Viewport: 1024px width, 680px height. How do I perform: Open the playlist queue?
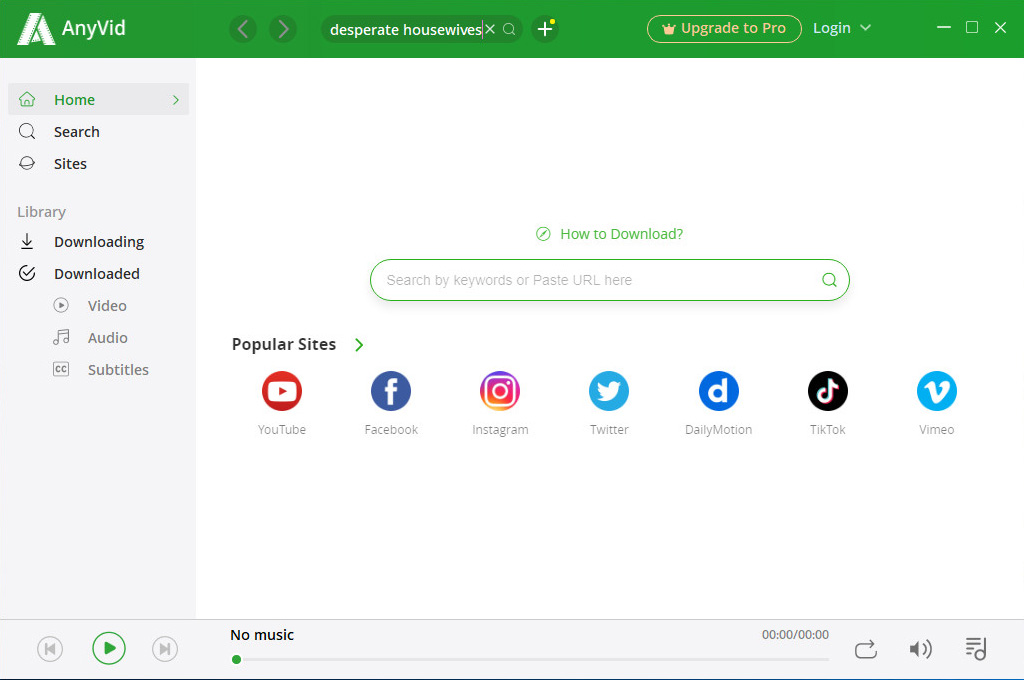pyautogui.click(x=976, y=649)
